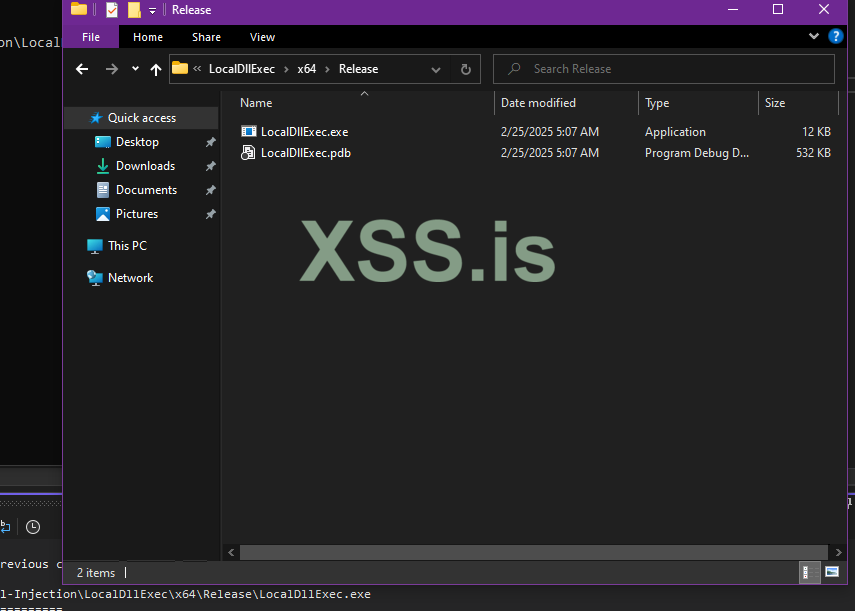
Task: Click the New Folder quick-access icon
Action: coord(134,10)
